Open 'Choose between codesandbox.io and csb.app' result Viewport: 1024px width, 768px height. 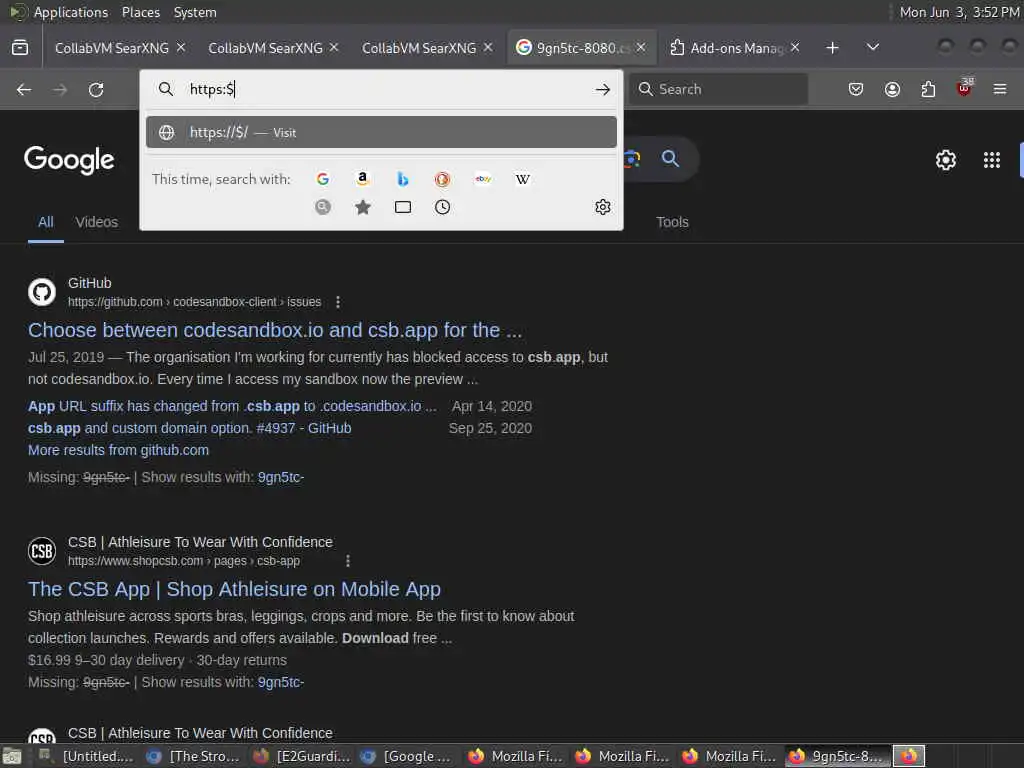tap(275, 330)
